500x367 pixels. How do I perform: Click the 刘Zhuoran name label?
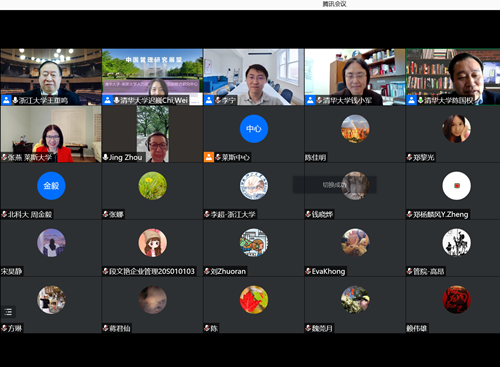click(x=228, y=271)
